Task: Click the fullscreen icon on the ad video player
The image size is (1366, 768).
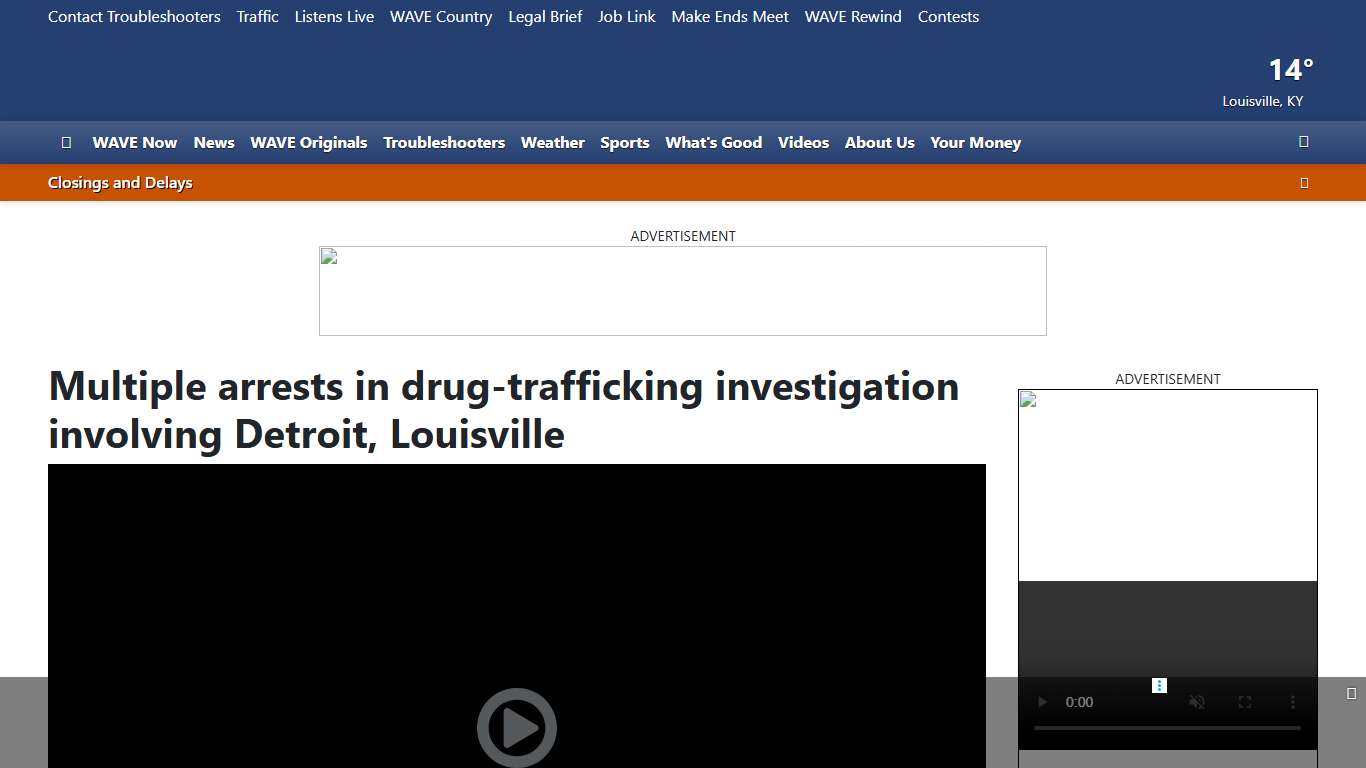Action: tap(1244, 702)
